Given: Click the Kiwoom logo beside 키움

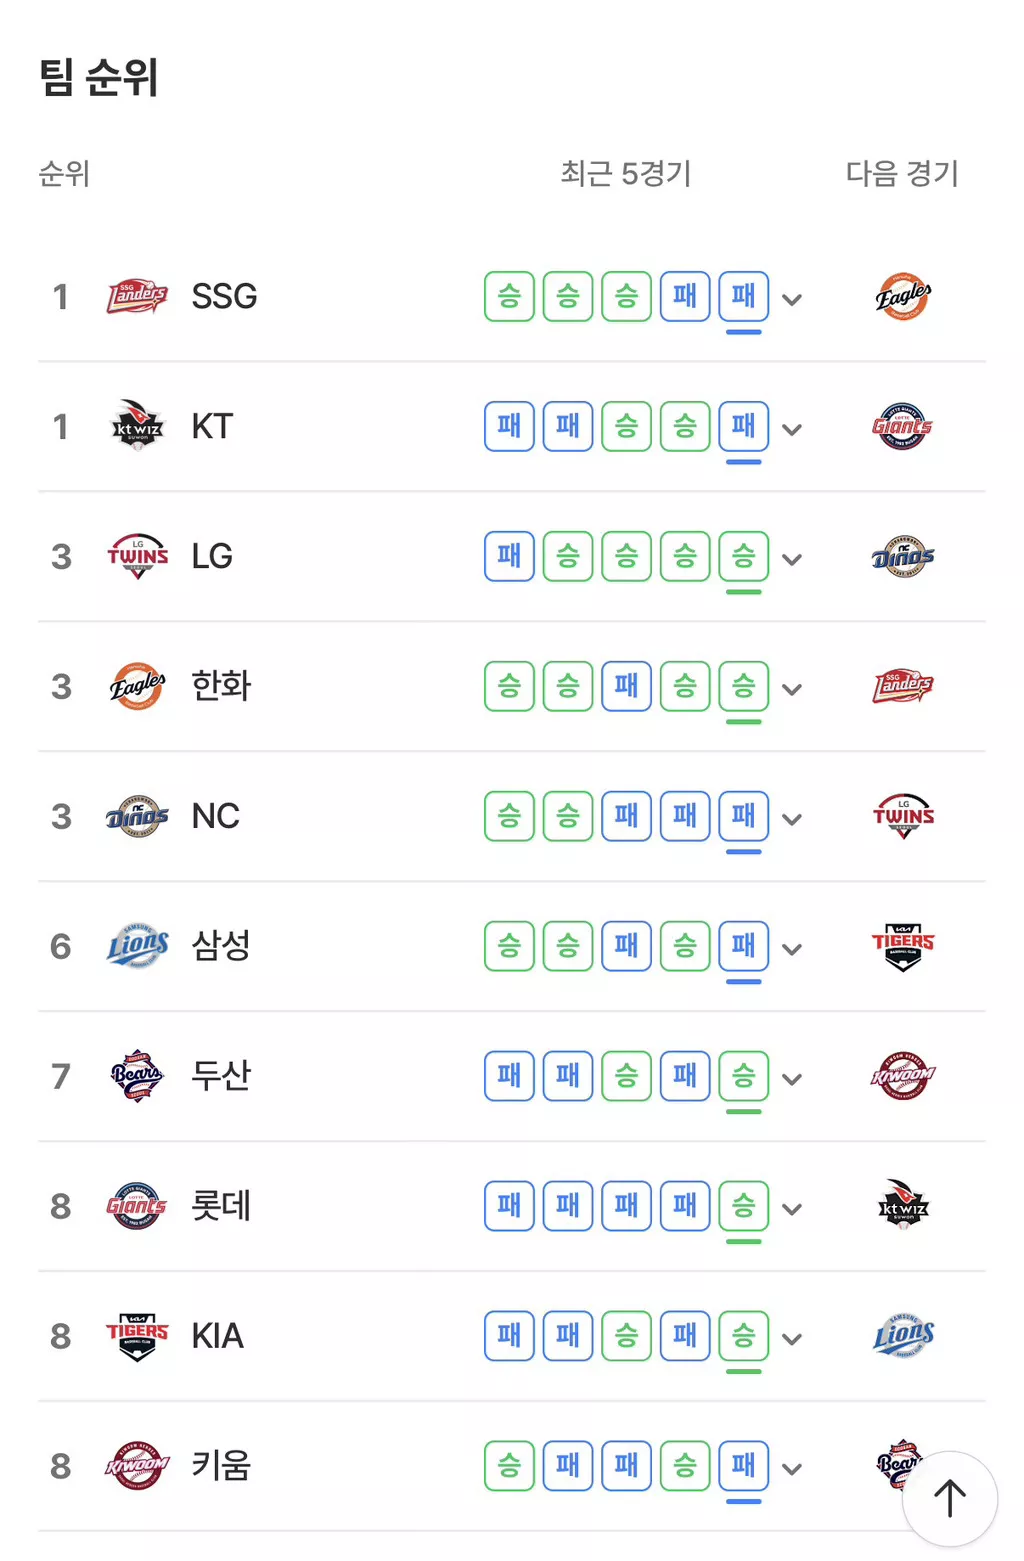Looking at the screenshot, I should coord(137,1466).
